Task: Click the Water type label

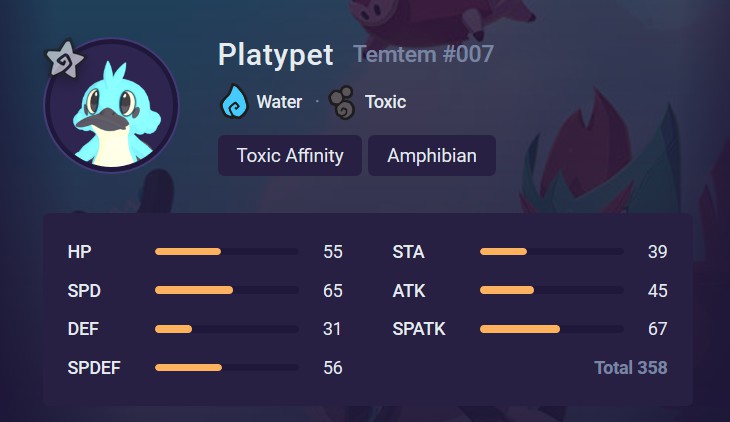Action: click(279, 102)
